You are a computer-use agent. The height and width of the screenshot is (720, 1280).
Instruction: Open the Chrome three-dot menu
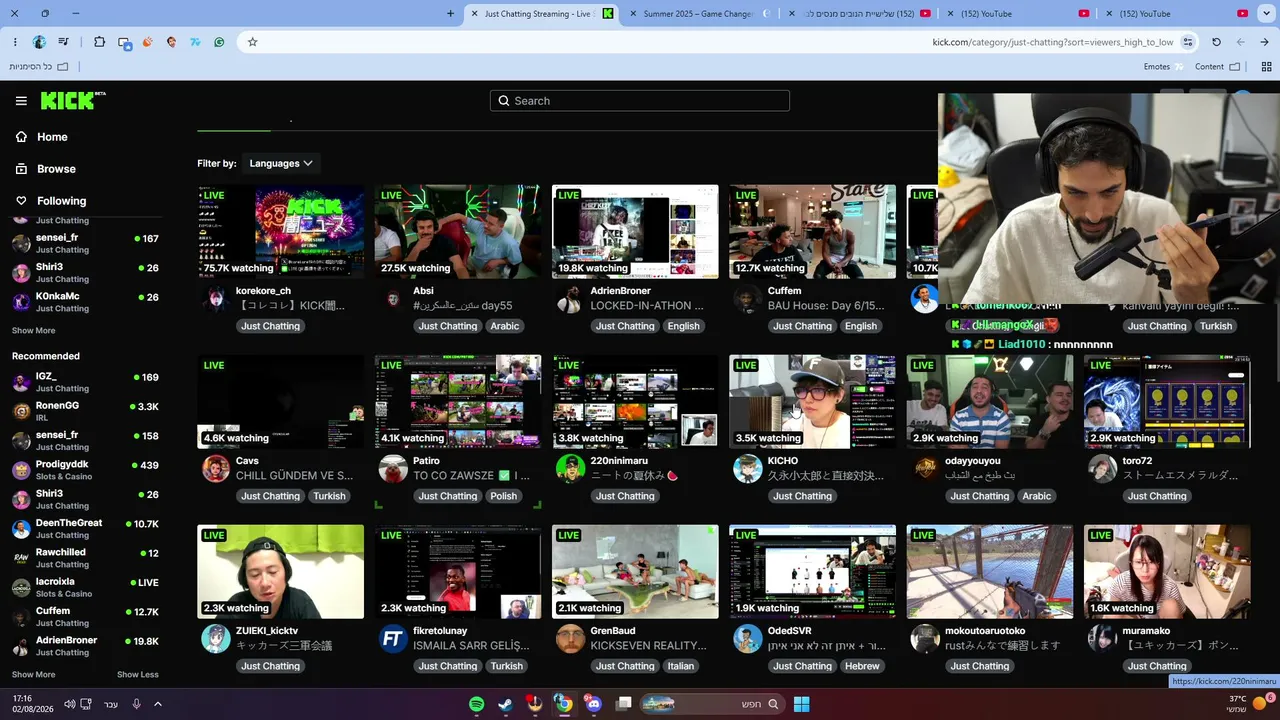tap(15, 42)
